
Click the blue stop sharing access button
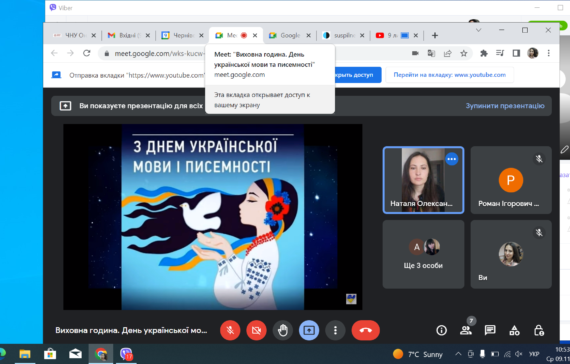tap(358, 75)
